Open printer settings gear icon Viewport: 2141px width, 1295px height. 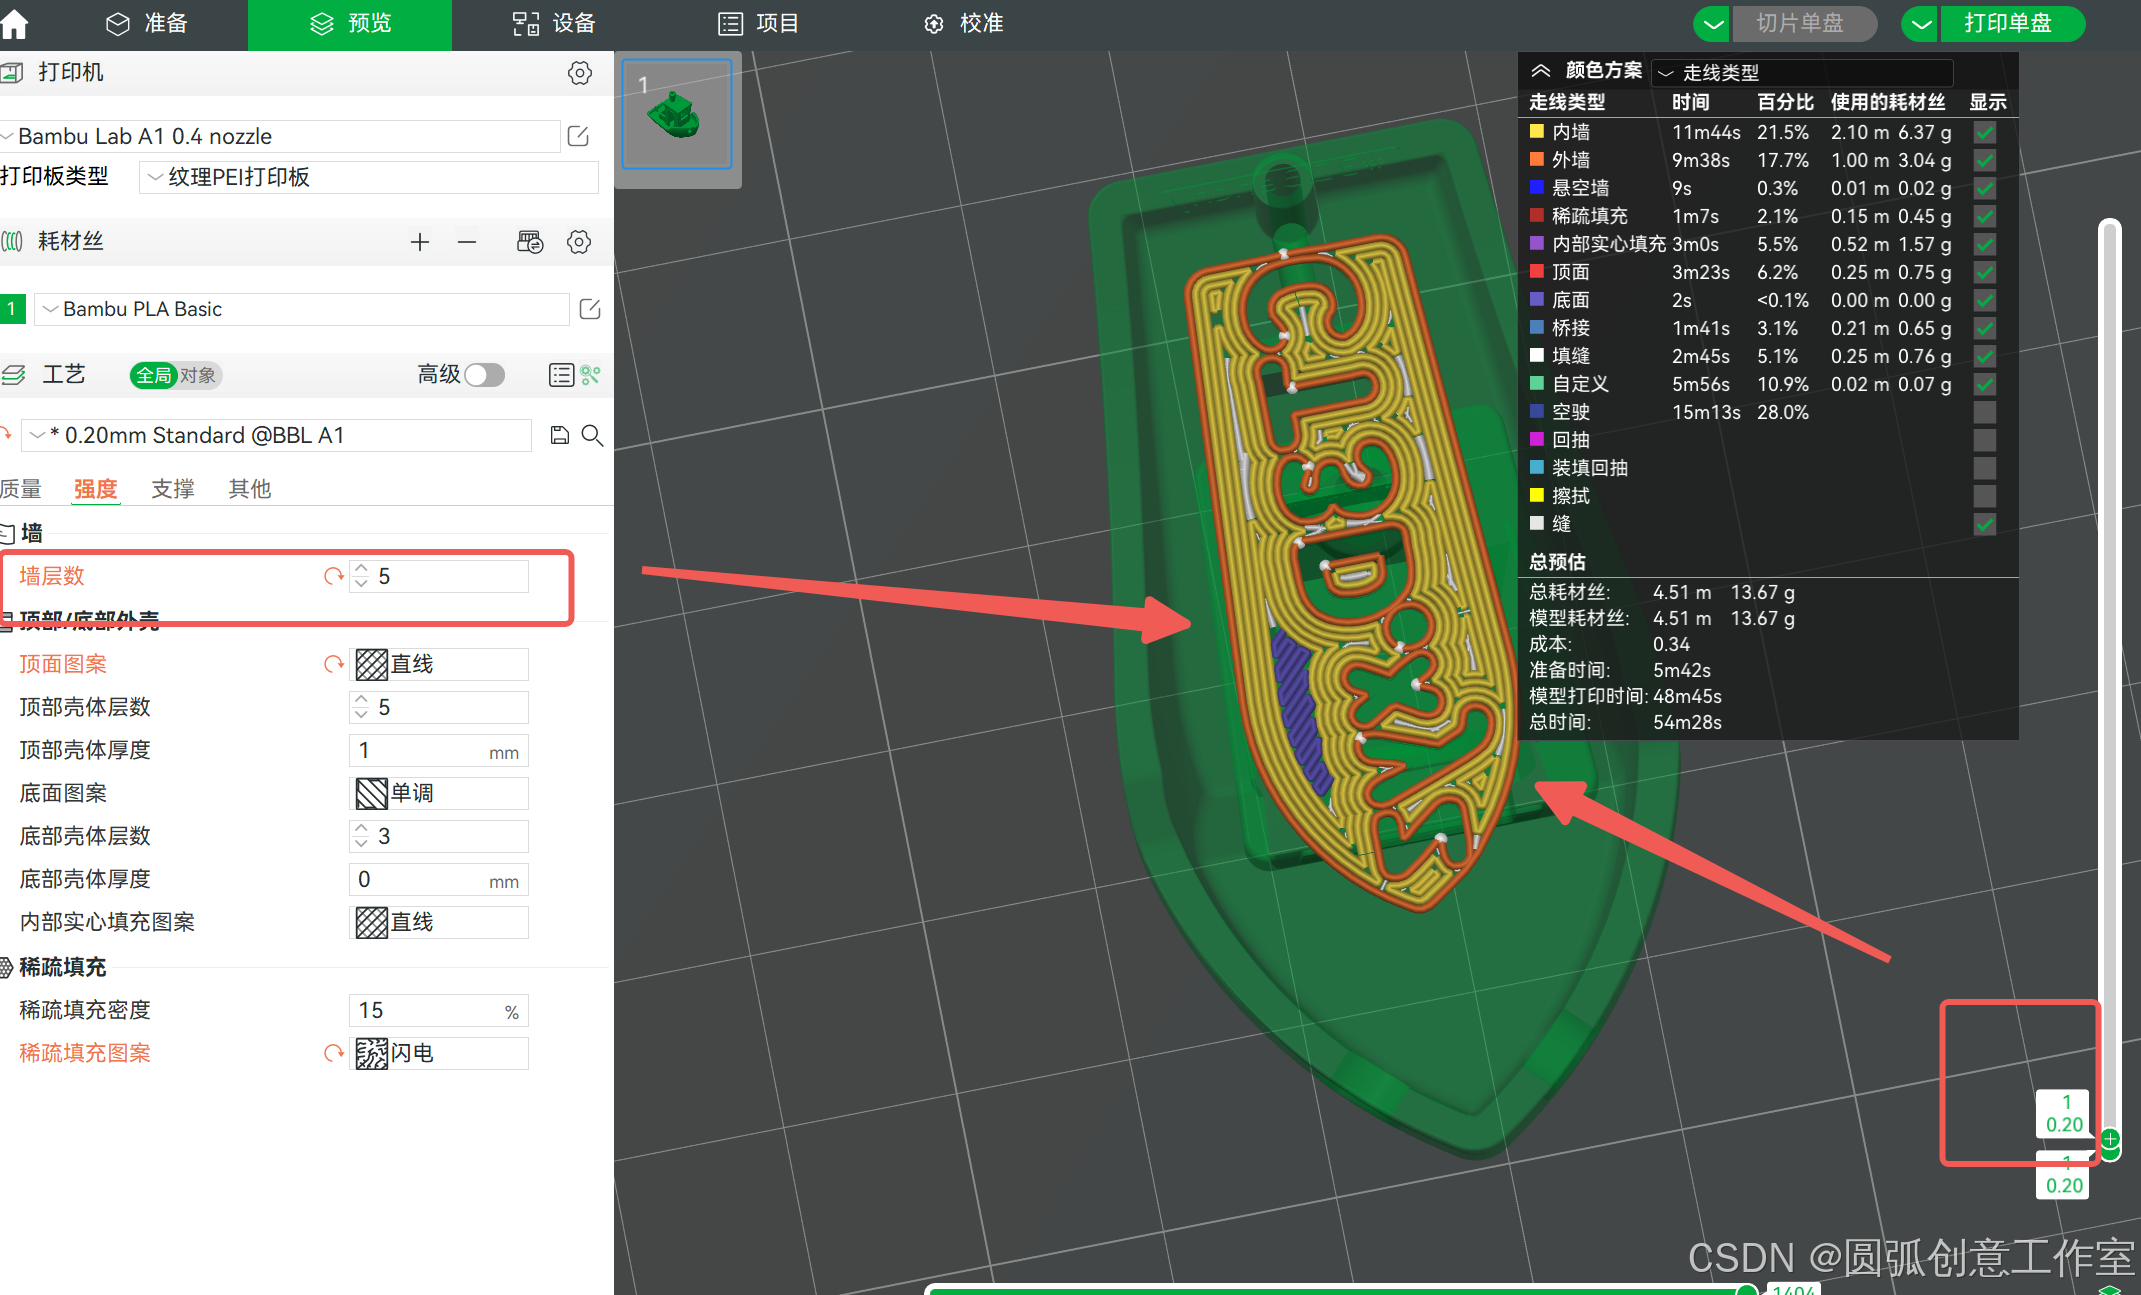(580, 73)
